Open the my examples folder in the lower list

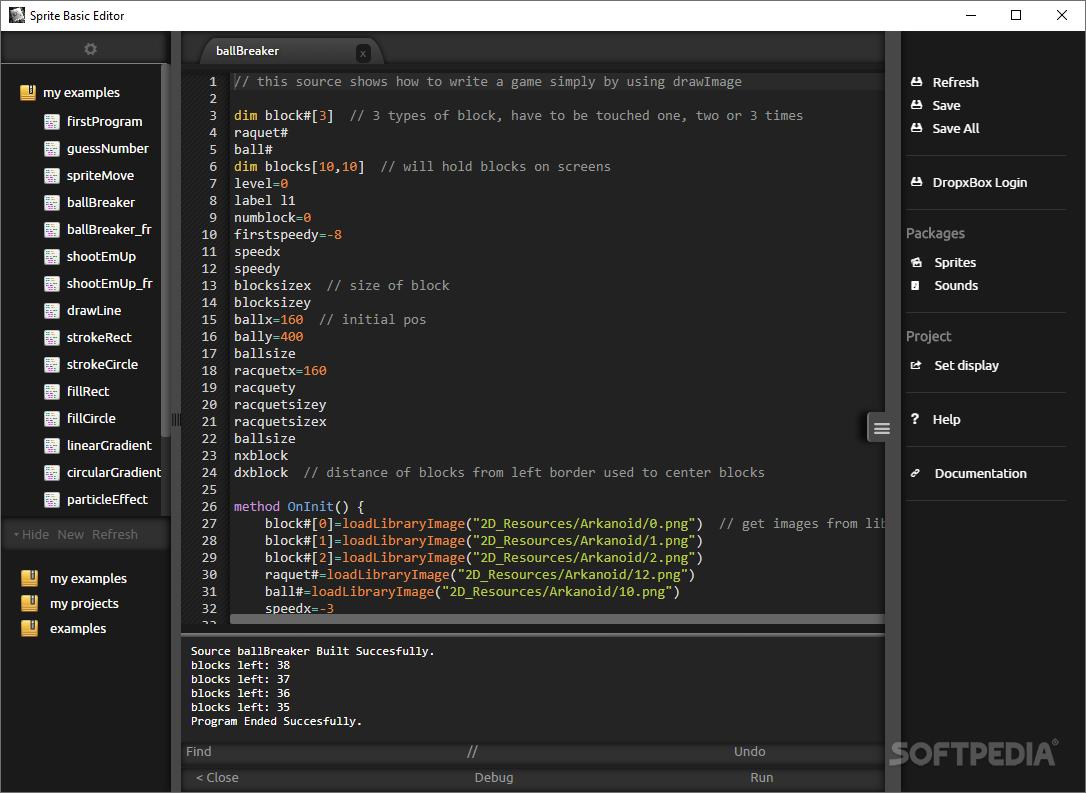(88, 579)
